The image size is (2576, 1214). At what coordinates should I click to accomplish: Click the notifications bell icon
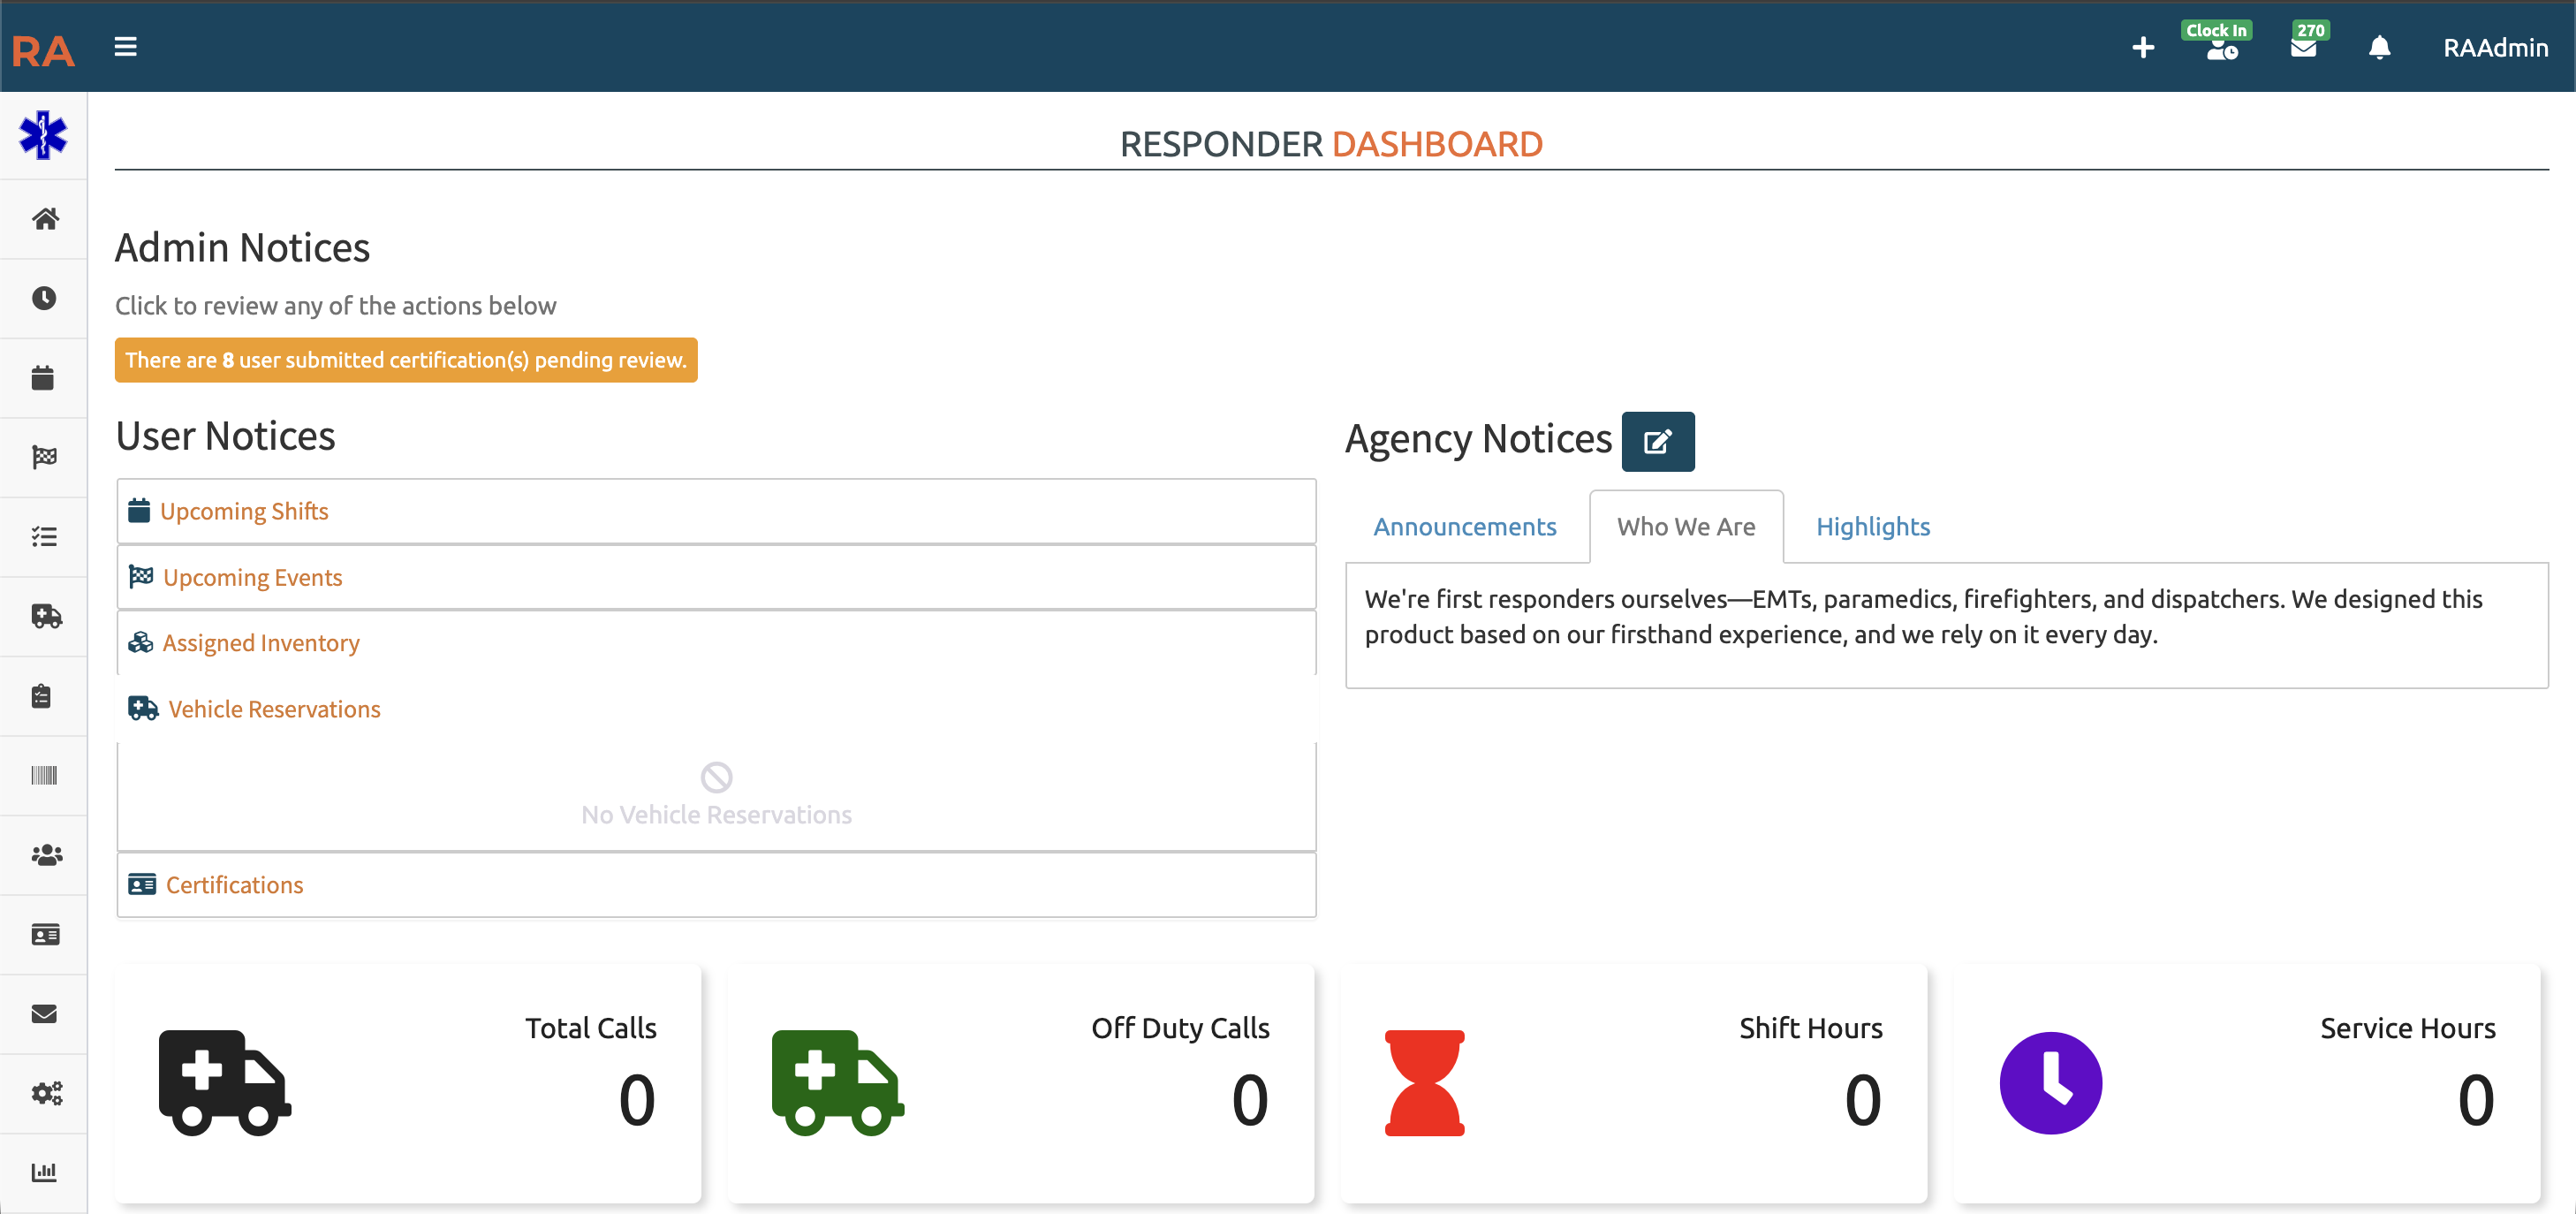click(2380, 48)
